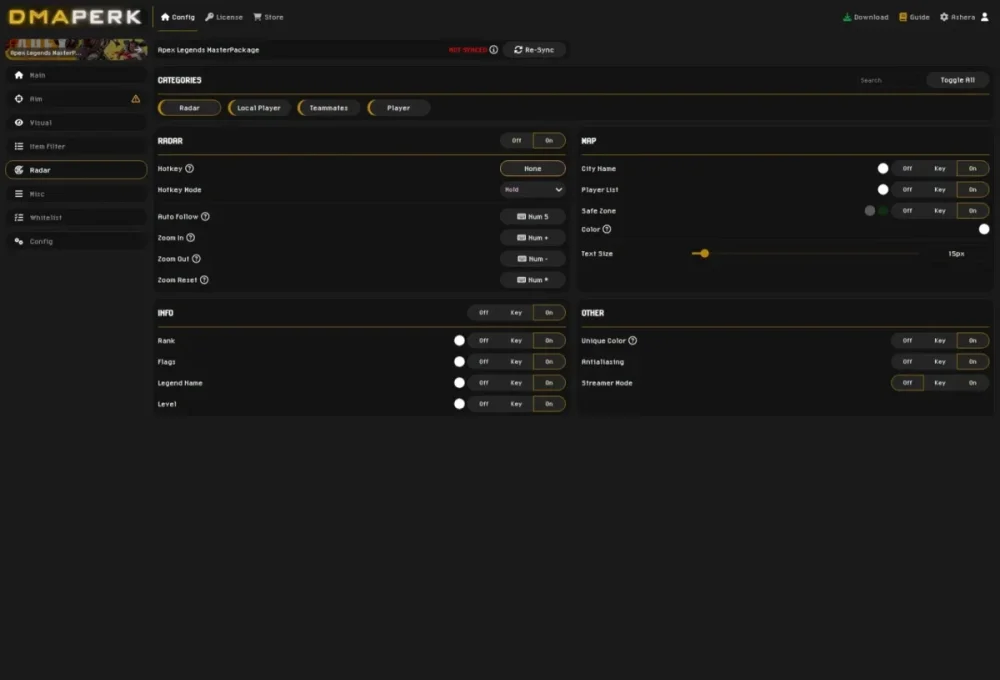Select the Config sidebar entry

[x=40, y=240]
